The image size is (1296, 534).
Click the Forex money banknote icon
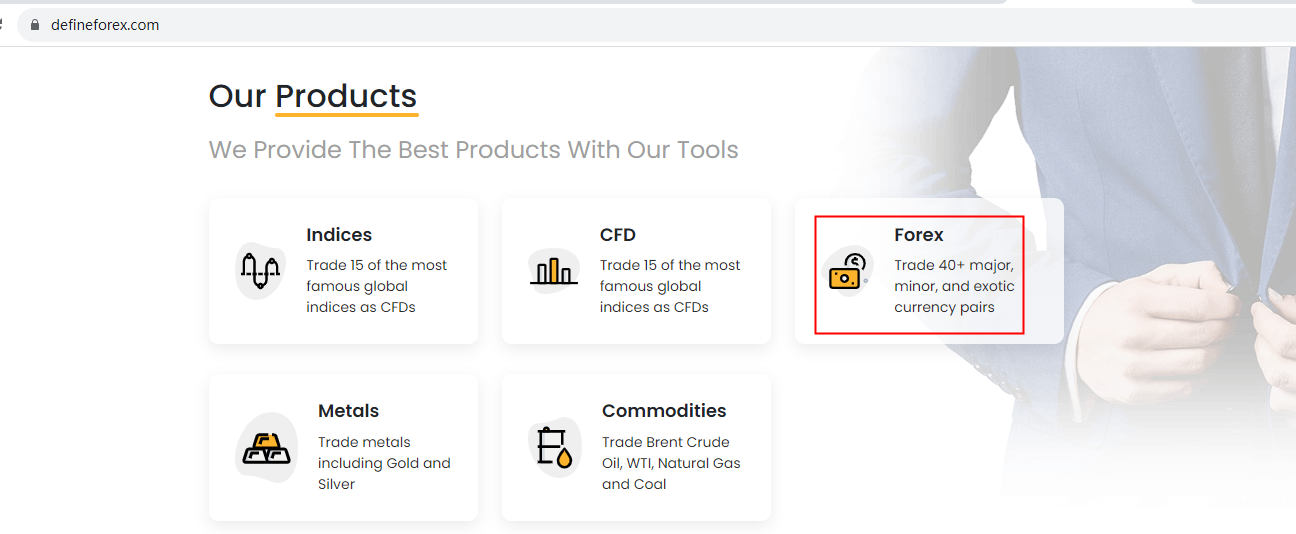[847, 271]
